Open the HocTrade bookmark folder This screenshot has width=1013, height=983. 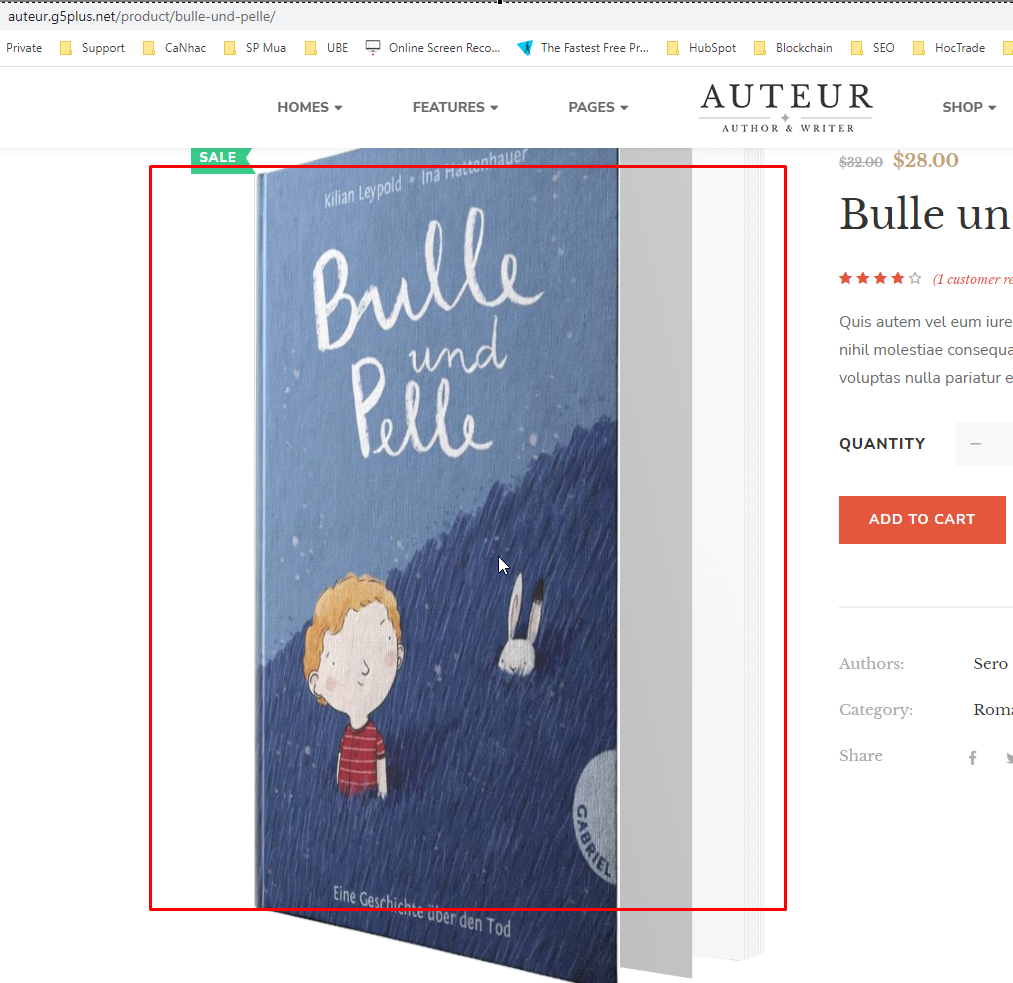[948, 48]
